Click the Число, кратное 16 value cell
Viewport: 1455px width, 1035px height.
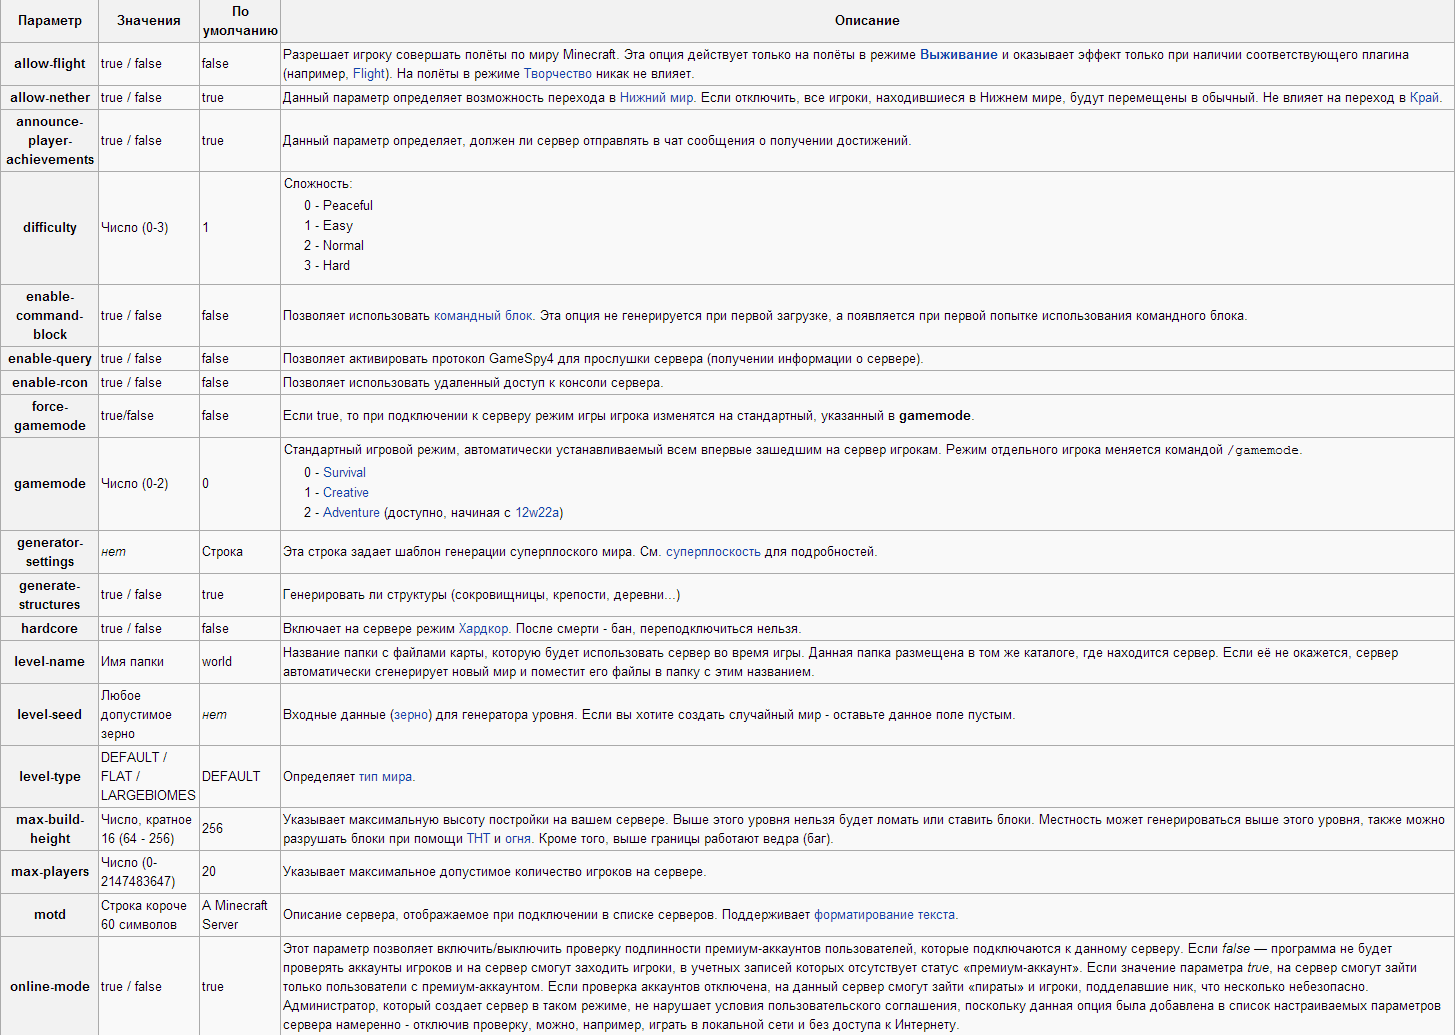149,829
